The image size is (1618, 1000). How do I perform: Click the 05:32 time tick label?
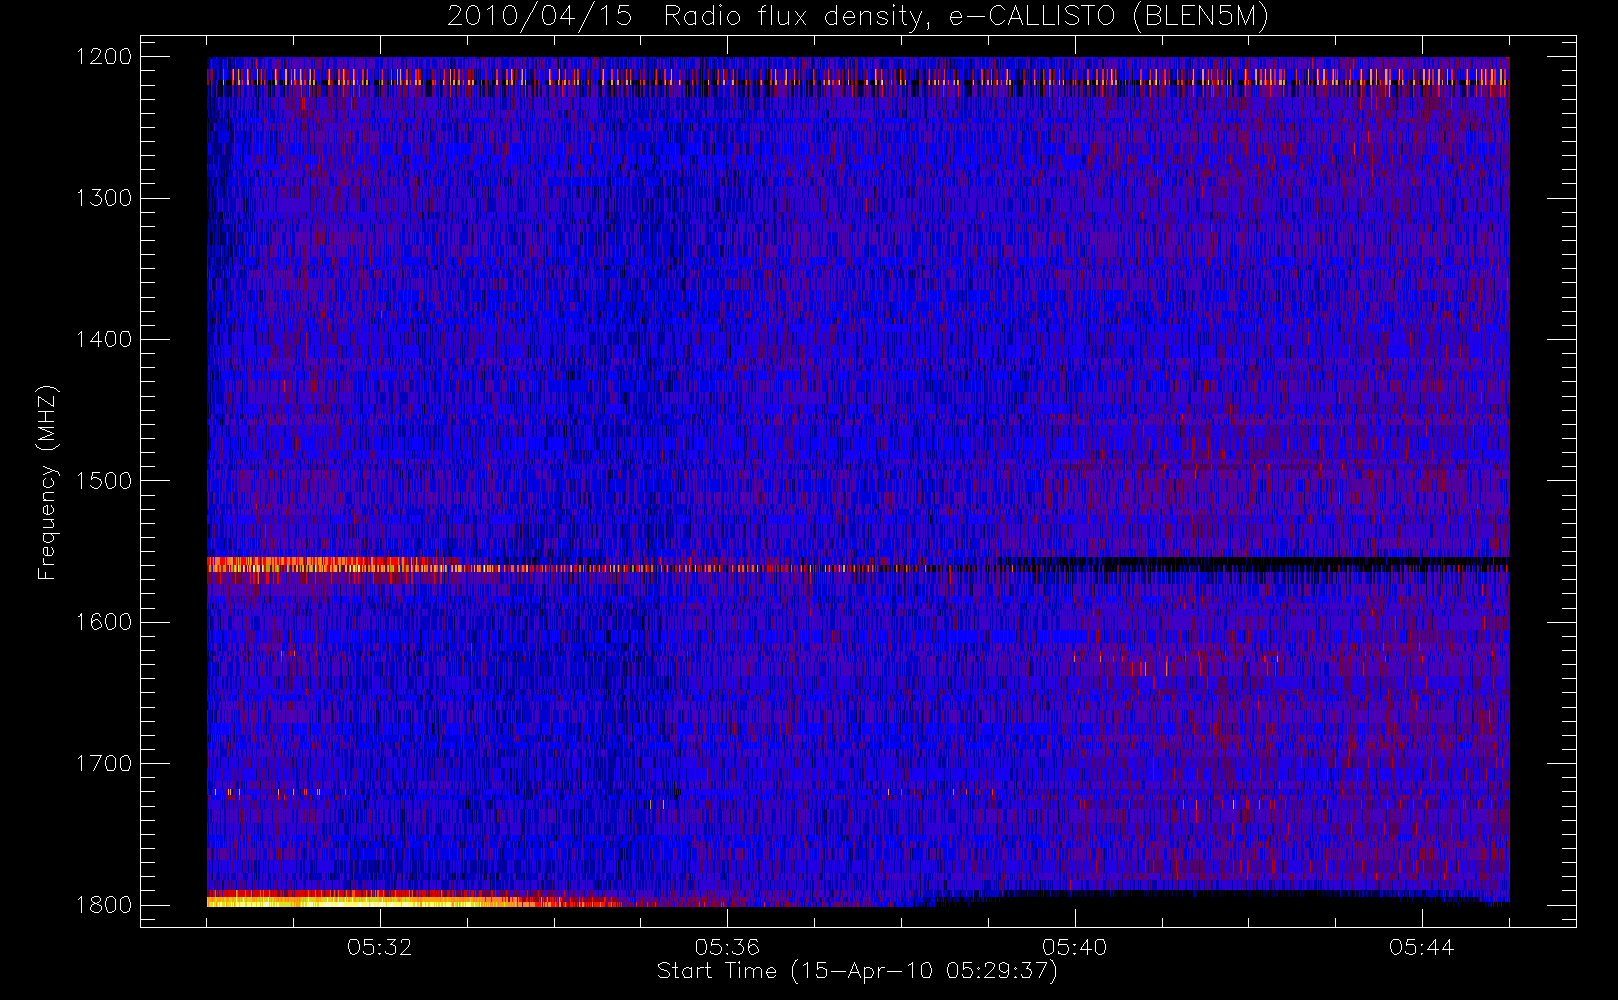pos(380,947)
